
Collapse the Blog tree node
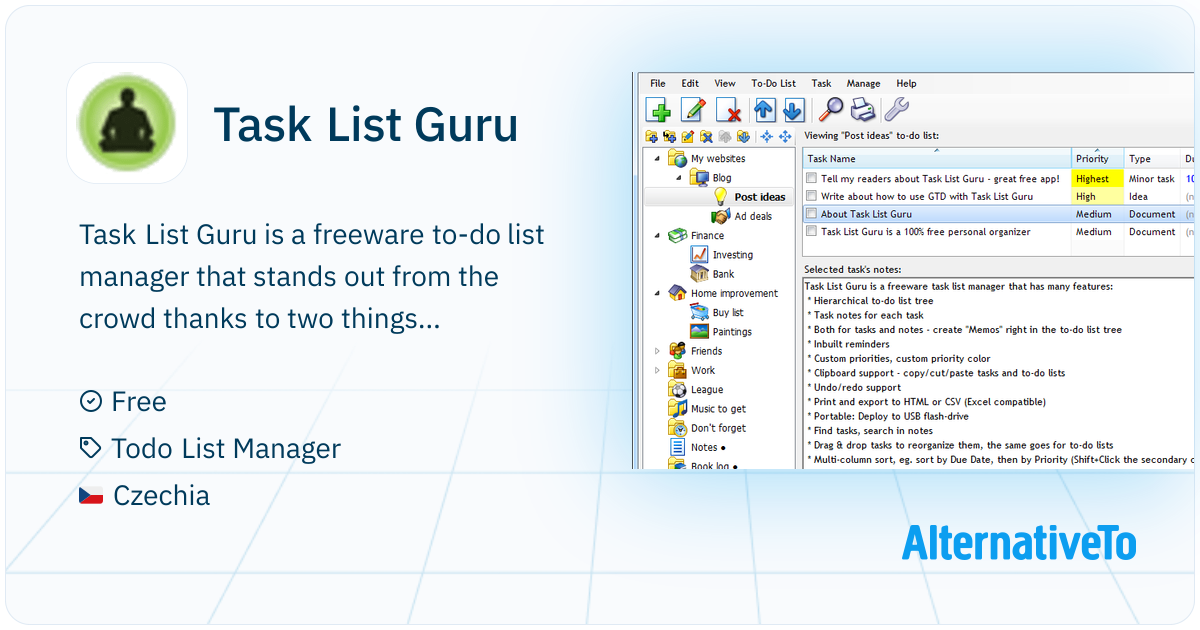[x=679, y=178]
